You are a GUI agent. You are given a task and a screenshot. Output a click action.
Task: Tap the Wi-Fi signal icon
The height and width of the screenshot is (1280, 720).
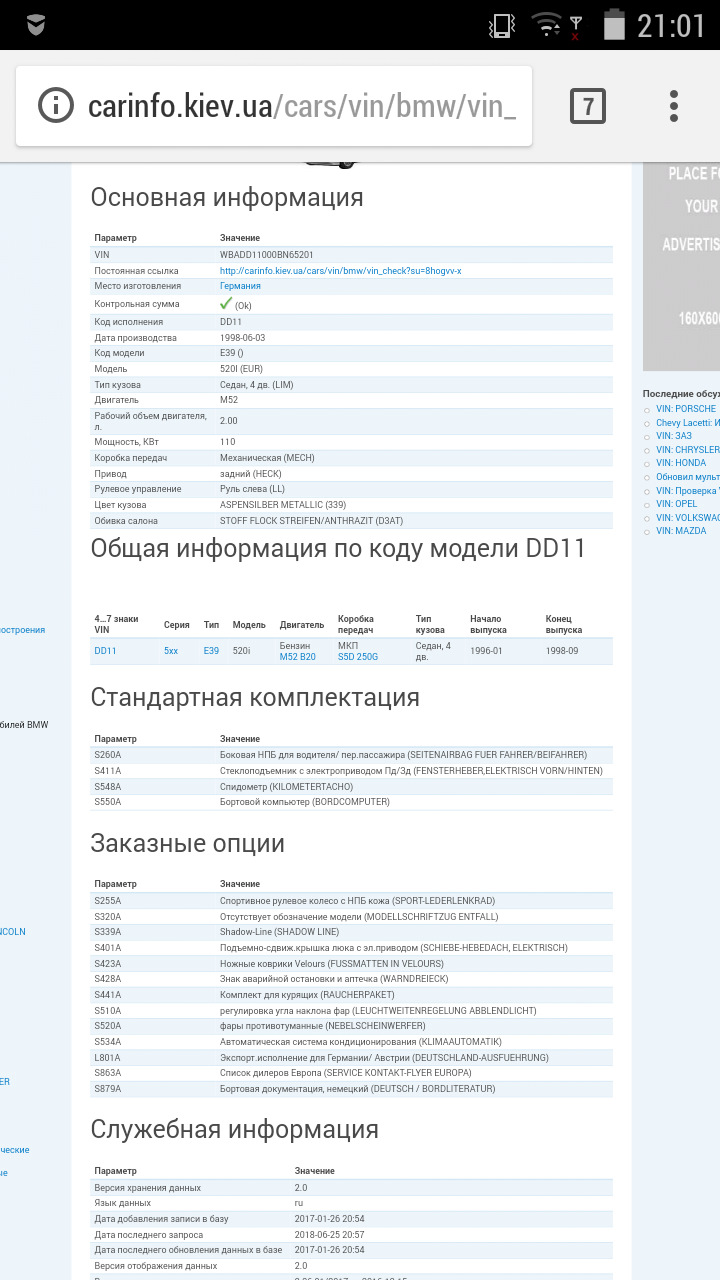coord(547,25)
